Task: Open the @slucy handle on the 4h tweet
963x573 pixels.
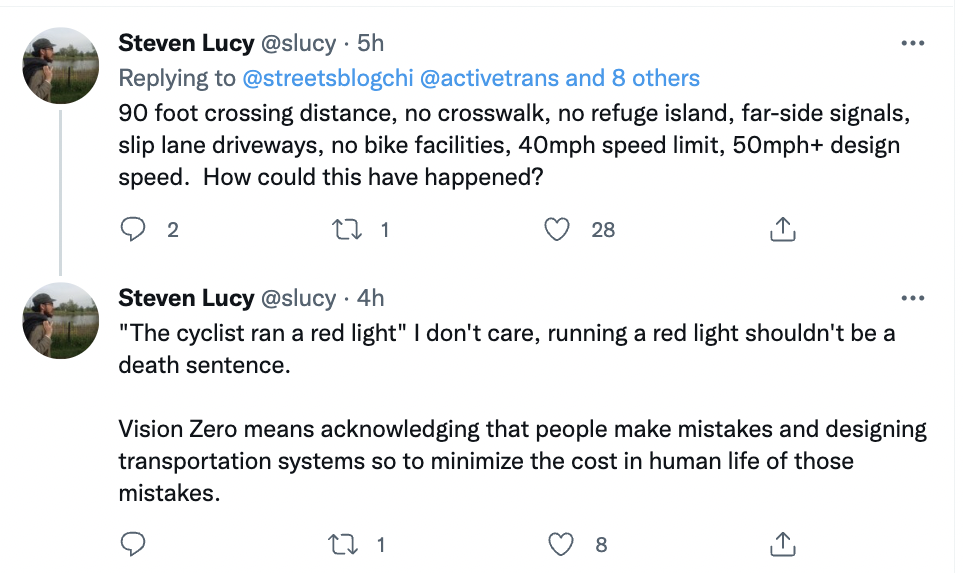Action: coord(298,298)
